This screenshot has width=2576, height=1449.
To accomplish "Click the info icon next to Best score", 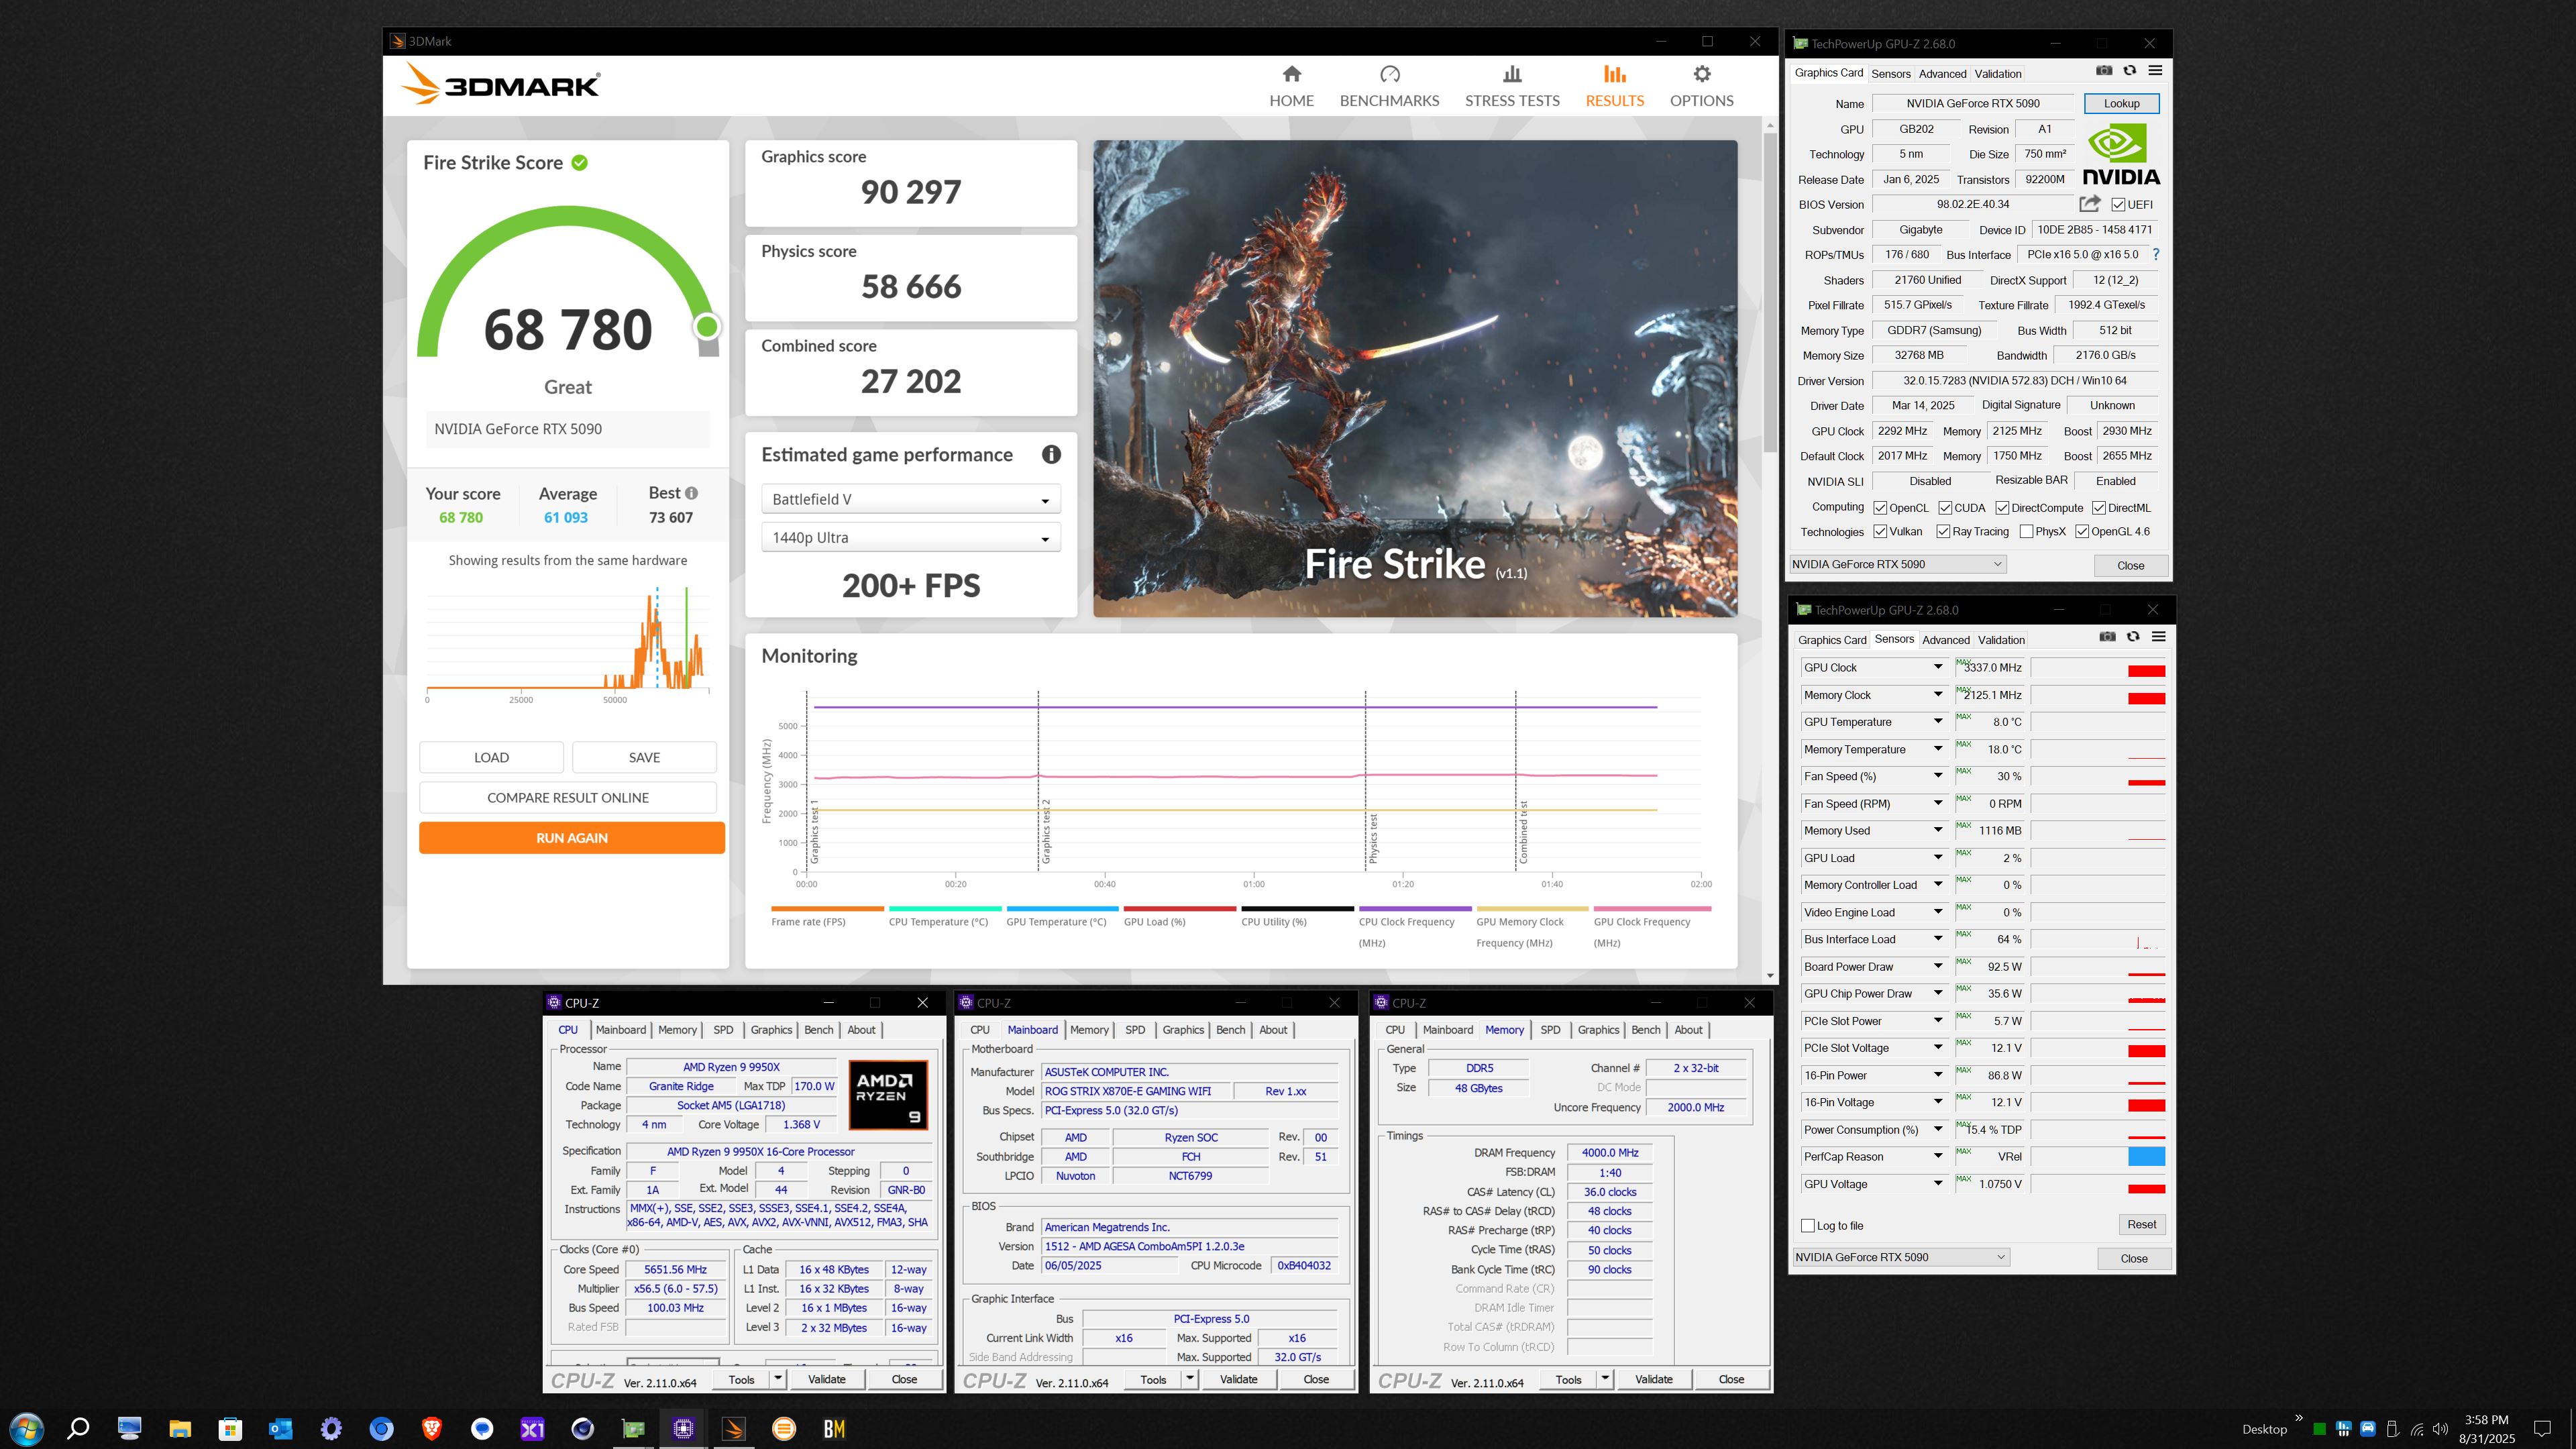I will click(692, 493).
